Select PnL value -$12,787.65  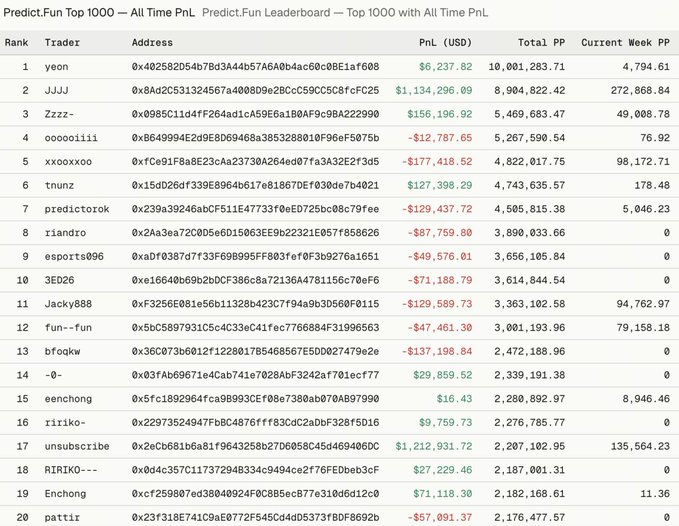(x=440, y=138)
